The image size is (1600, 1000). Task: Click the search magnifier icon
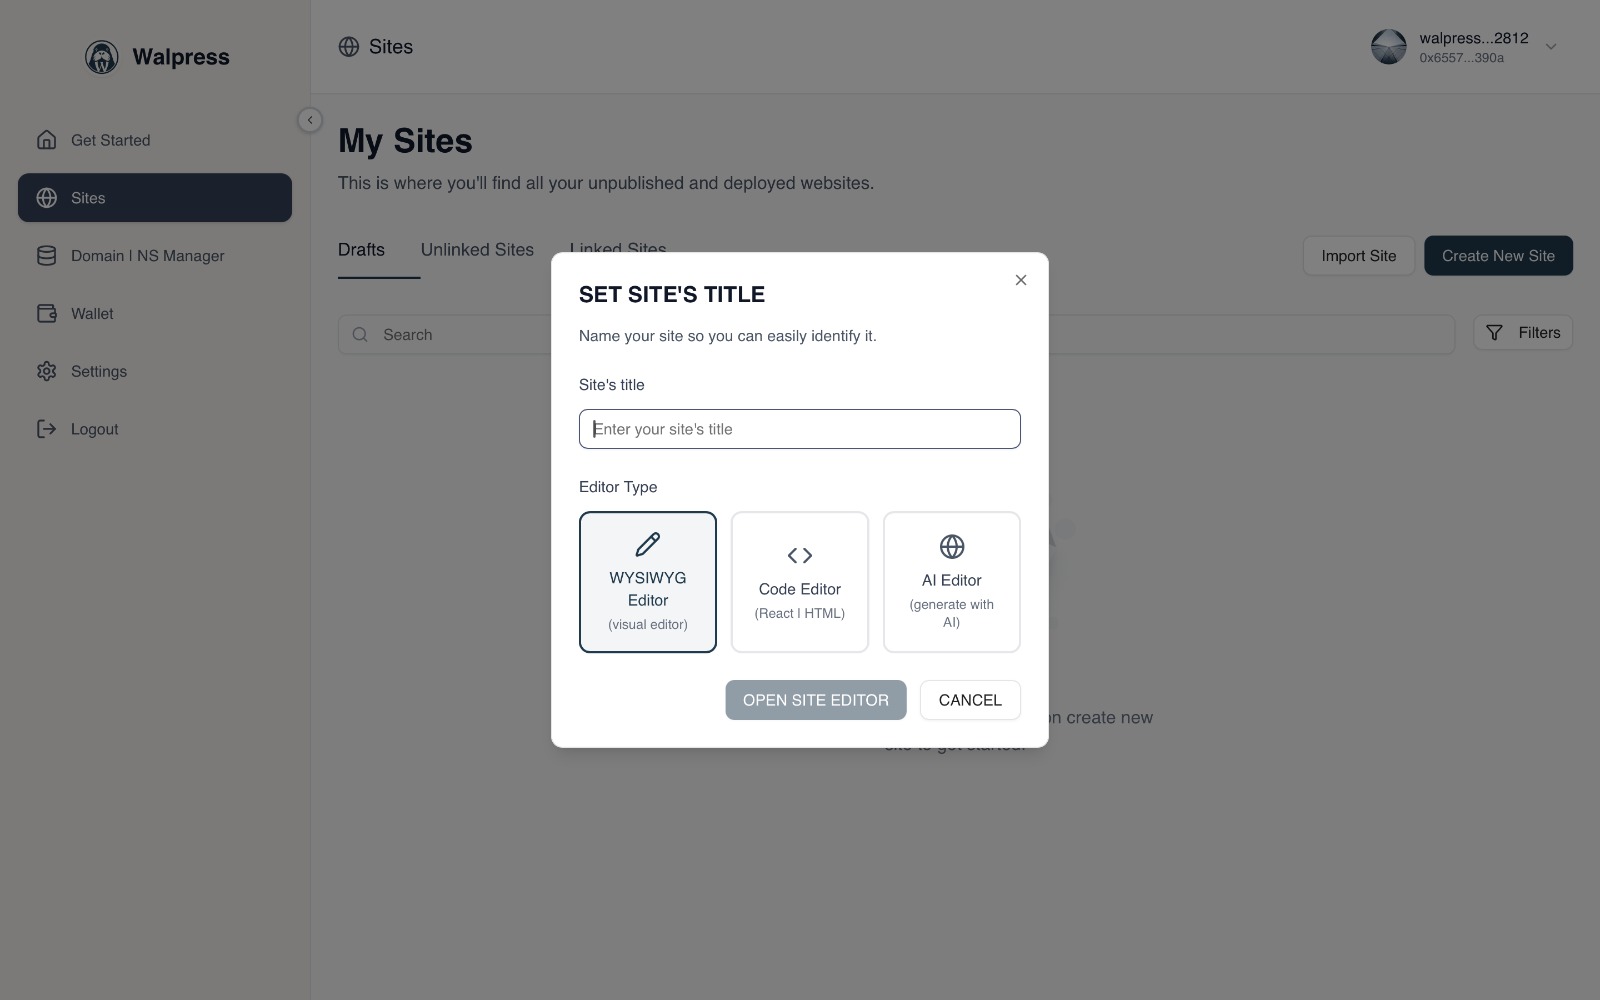360,334
